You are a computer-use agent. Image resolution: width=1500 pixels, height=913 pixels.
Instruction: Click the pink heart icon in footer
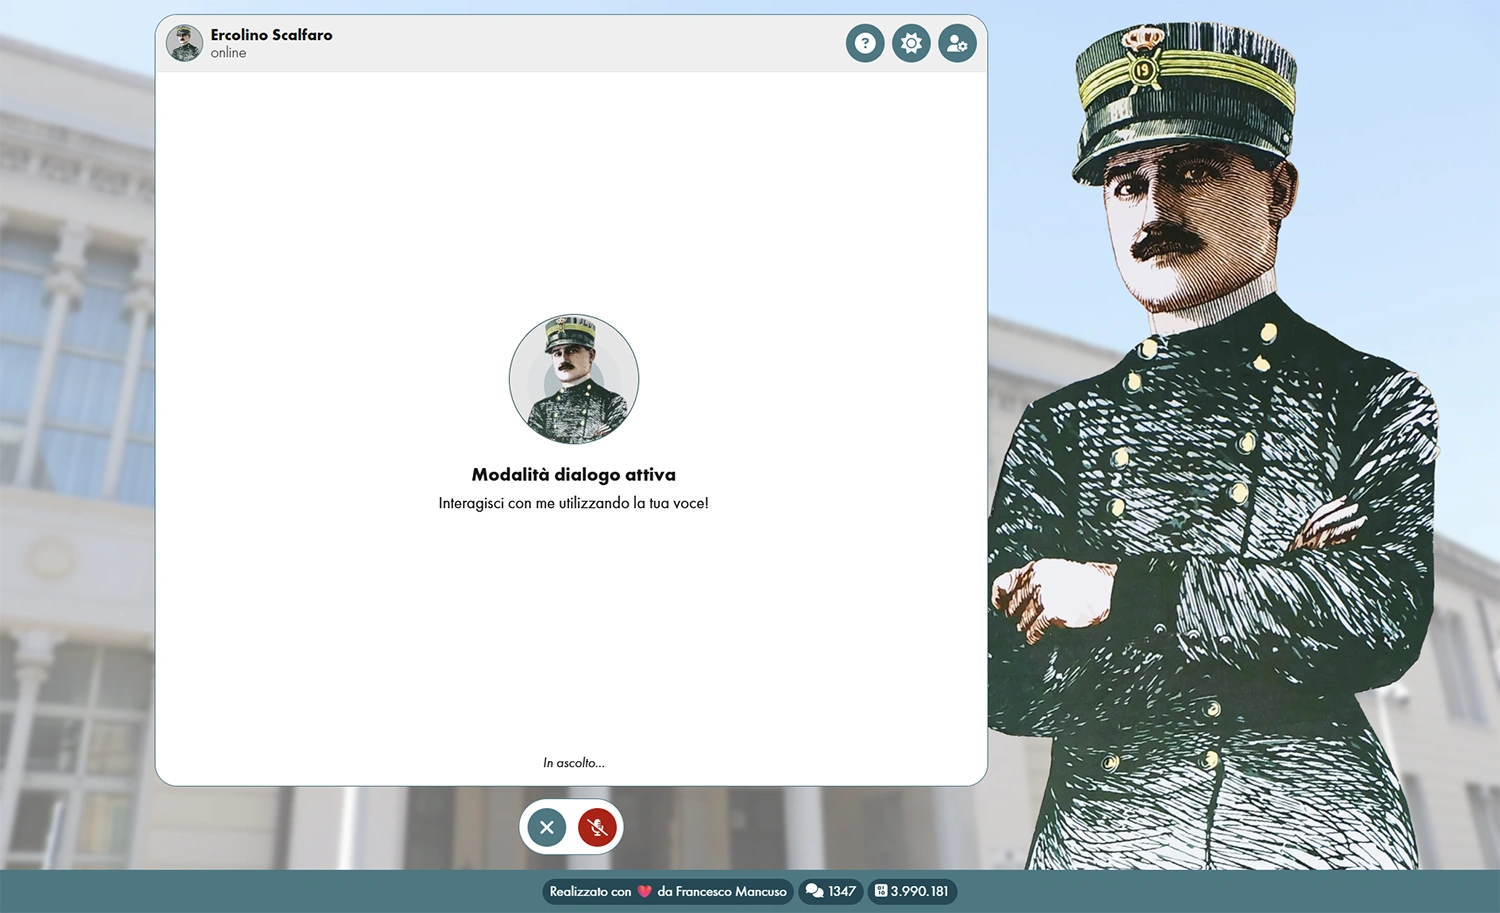[644, 891]
